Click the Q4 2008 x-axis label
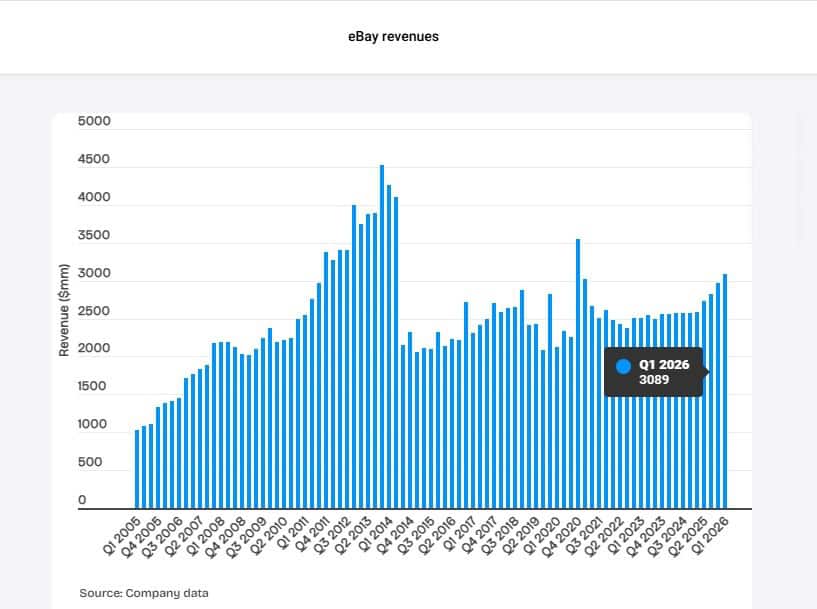The height and width of the screenshot is (609, 817). [226, 537]
